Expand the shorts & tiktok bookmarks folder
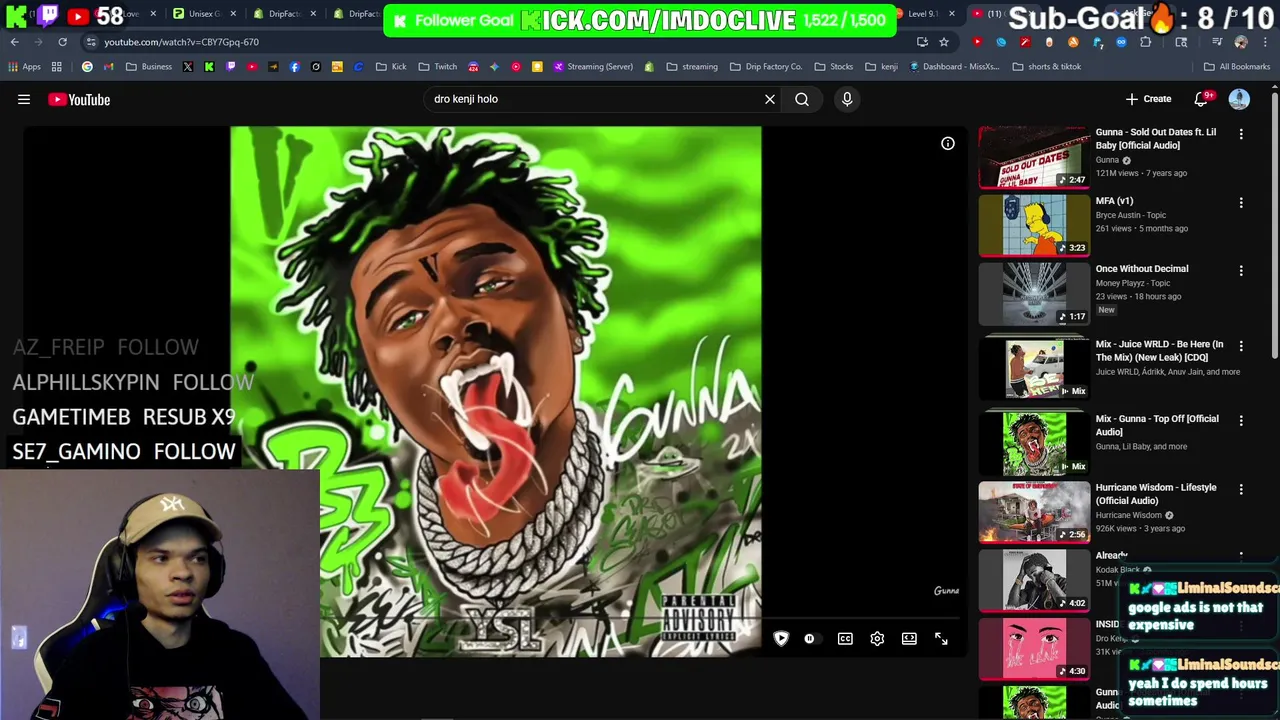The image size is (1280, 720). [x=1047, y=67]
